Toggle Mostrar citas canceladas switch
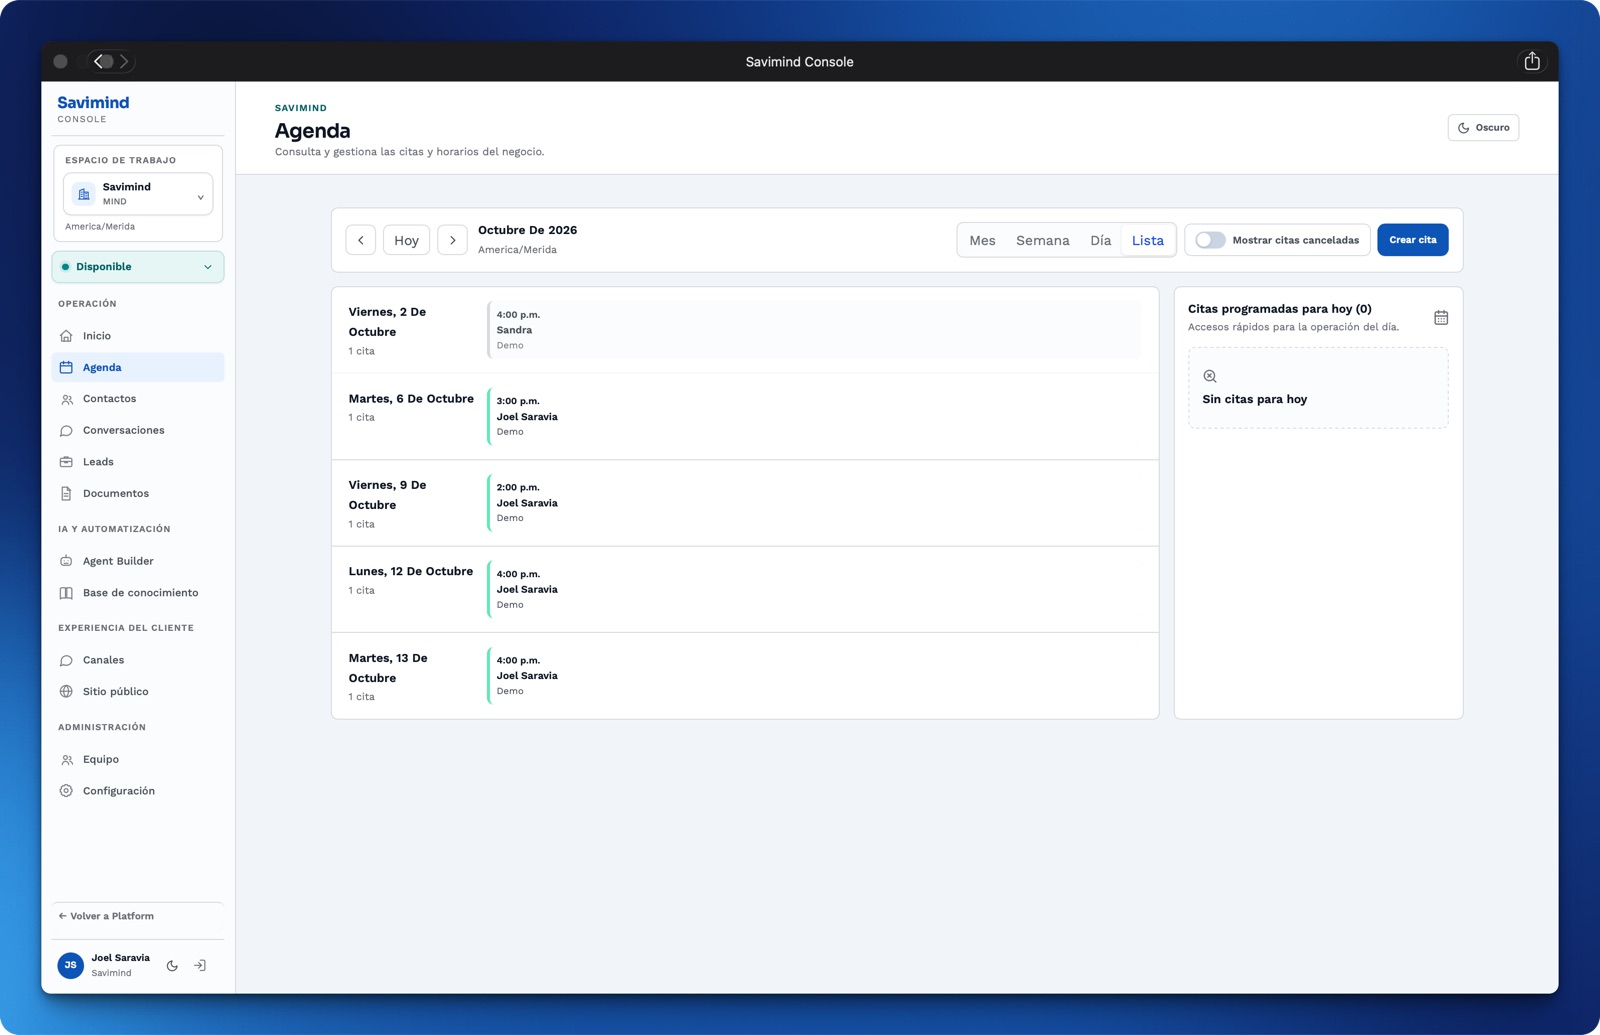 pyautogui.click(x=1210, y=240)
